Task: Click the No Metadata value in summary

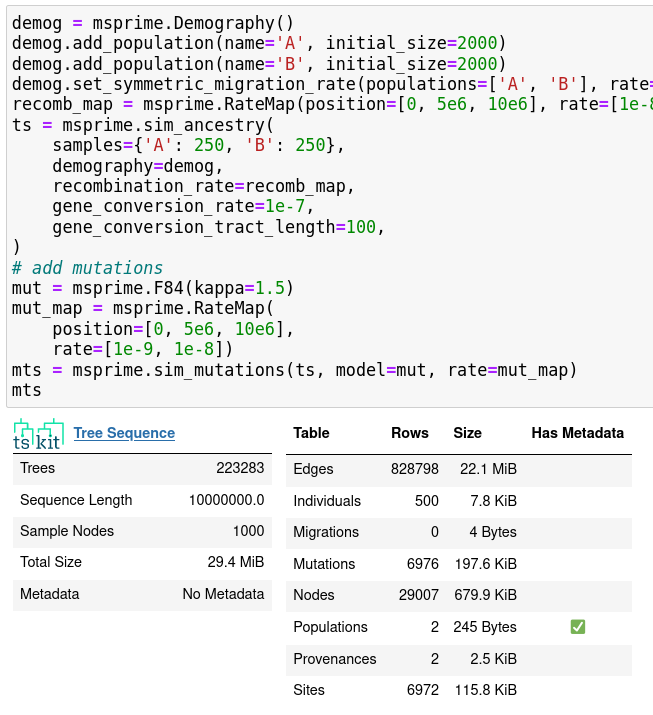Action: pos(223,594)
